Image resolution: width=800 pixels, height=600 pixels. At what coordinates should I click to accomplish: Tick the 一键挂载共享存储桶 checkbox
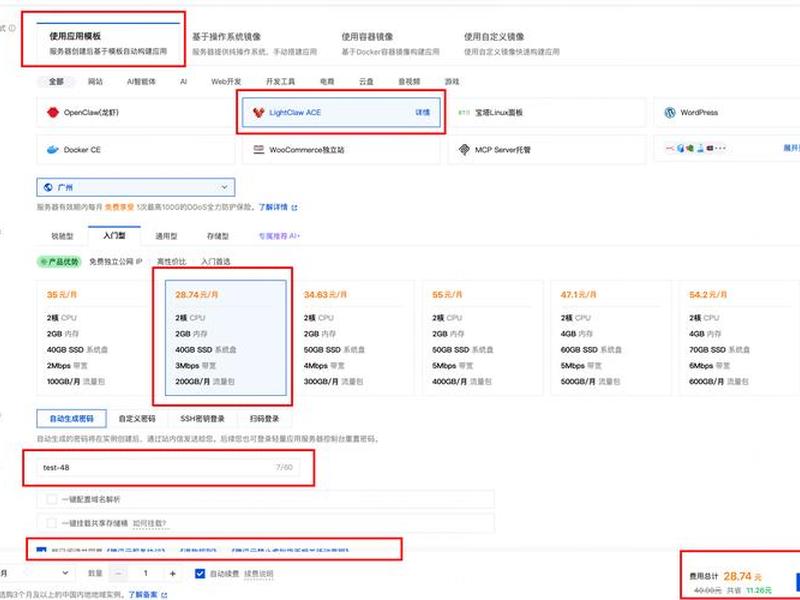click(x=52, y=523)
